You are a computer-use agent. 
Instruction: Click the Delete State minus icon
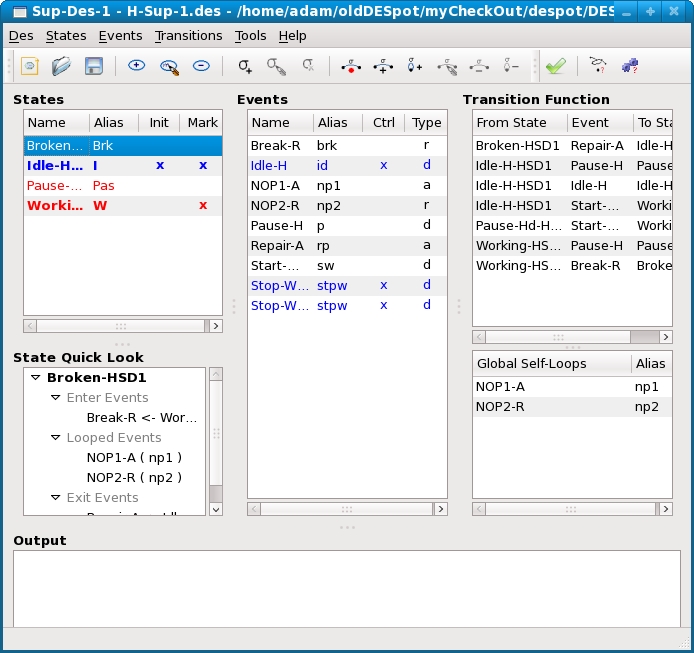201,66
